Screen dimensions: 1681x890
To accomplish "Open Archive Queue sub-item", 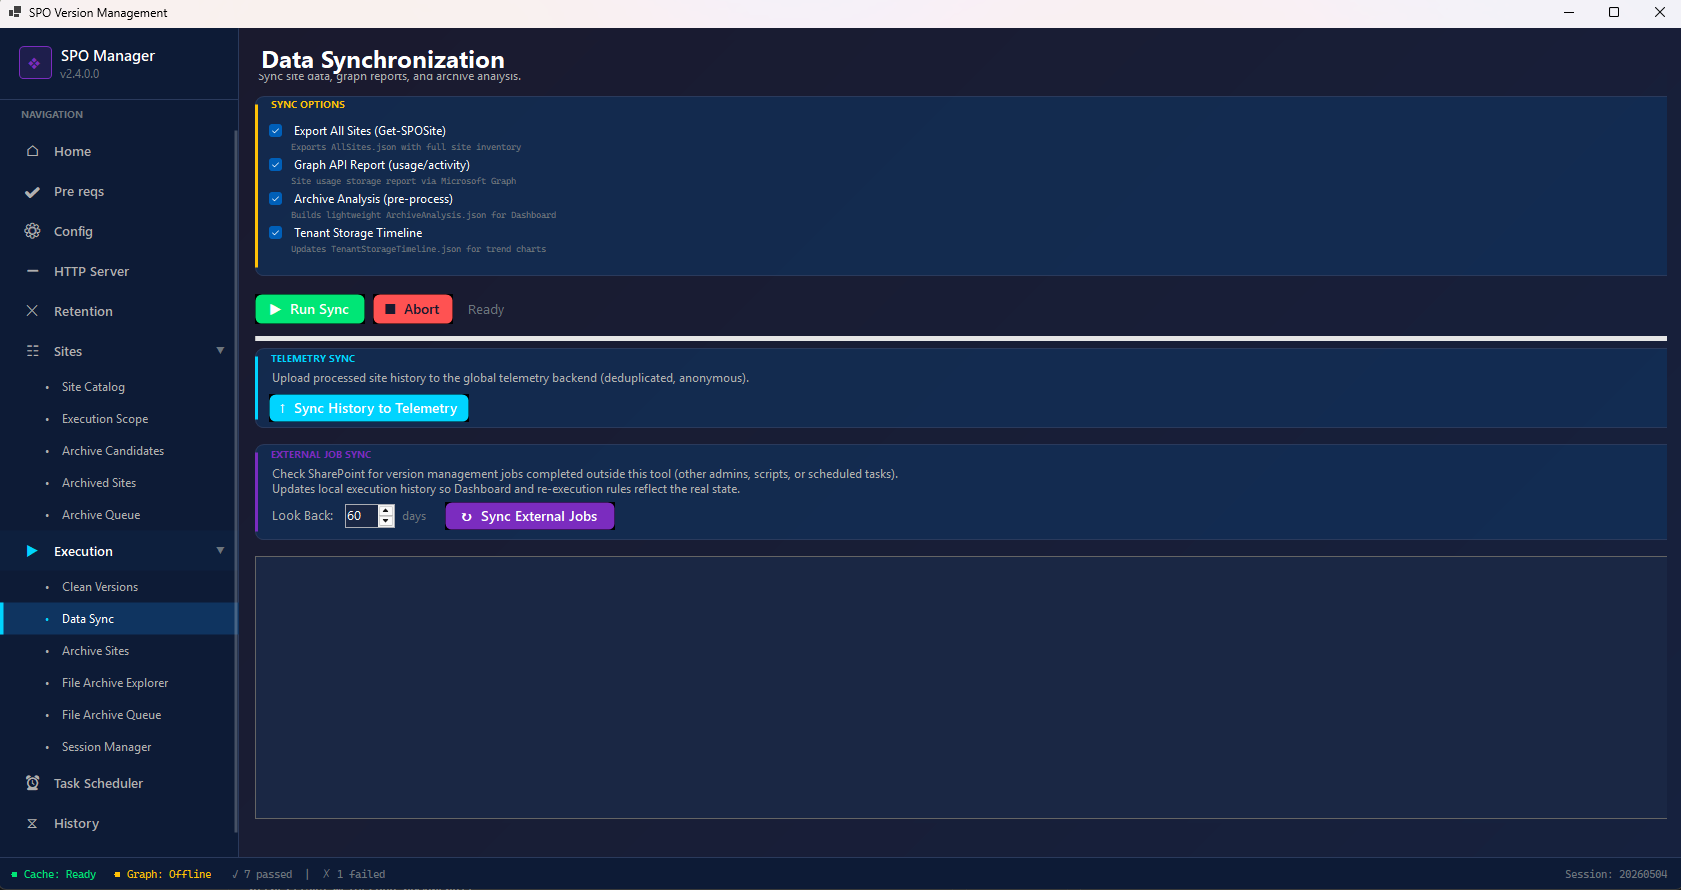I will (x=118, y=515).
